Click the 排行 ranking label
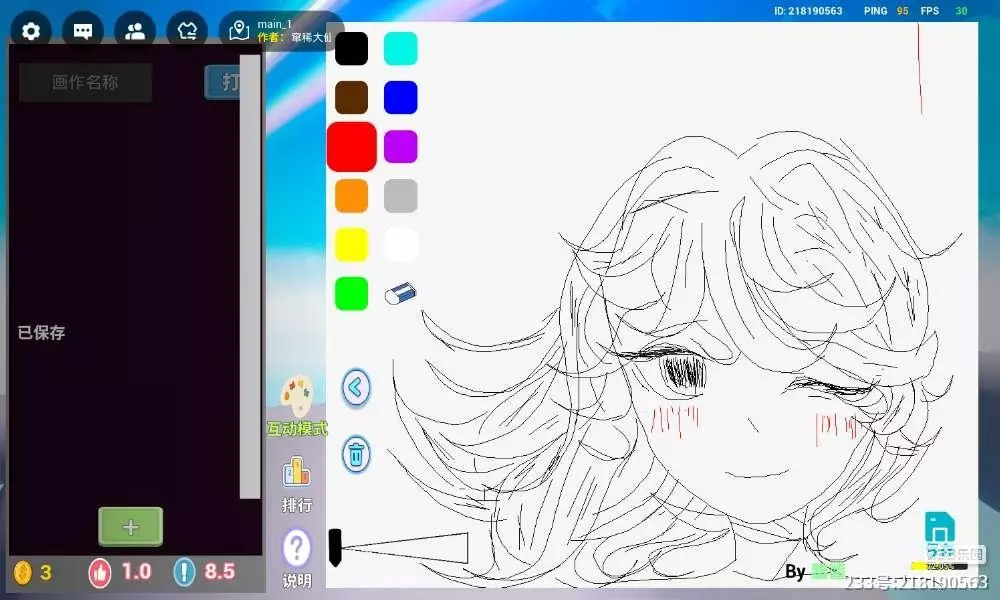The width and height of the screenshot is (1000, 600). [297, 505]
